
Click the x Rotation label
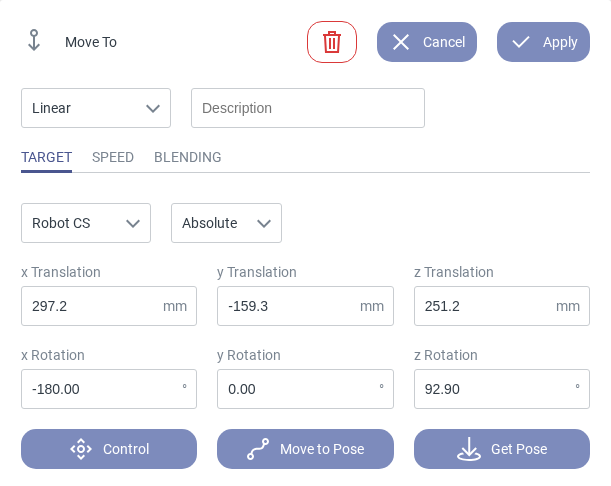pos(53,355)
